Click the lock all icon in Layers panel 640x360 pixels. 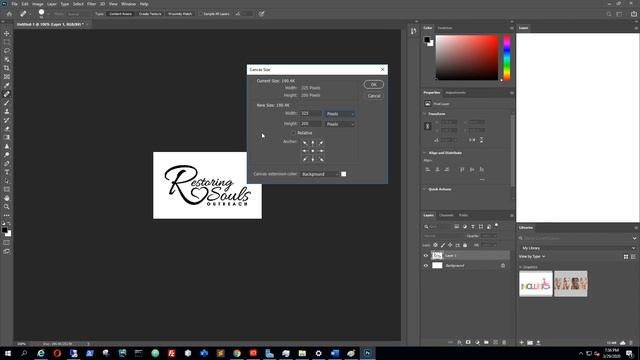[x=465, y=245]
